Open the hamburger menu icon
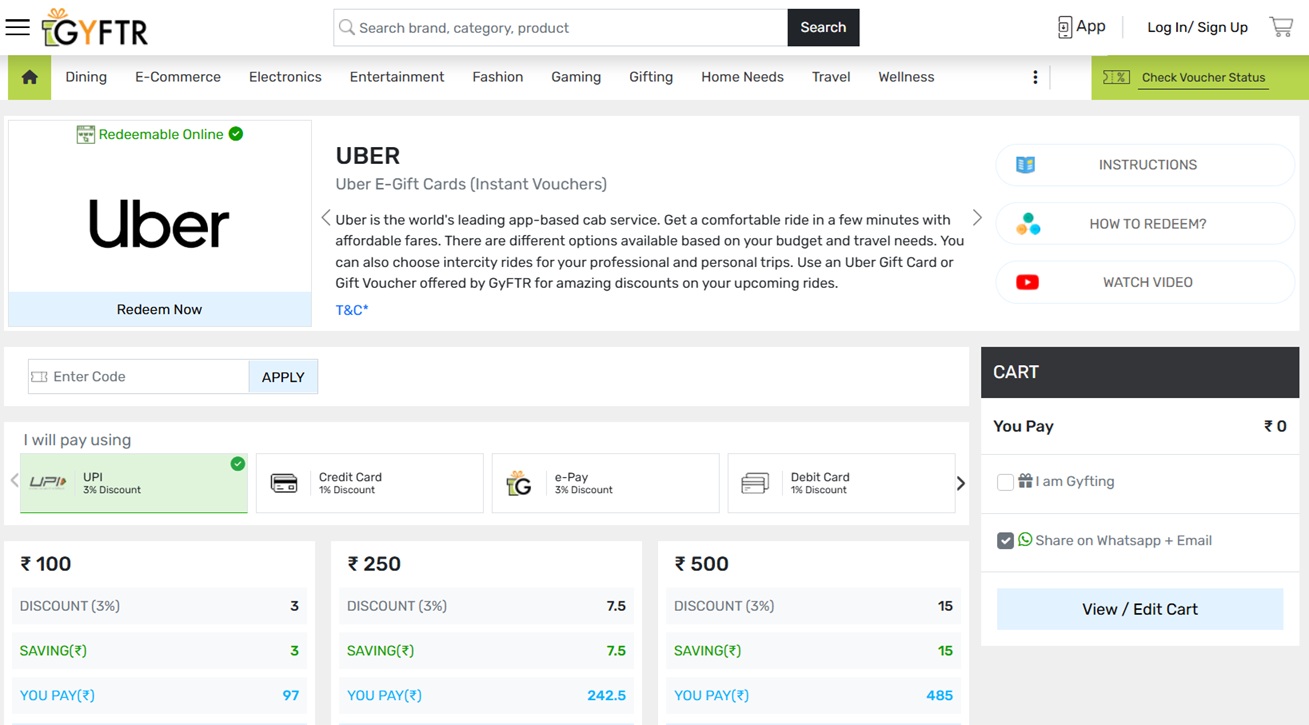This screenshot has height=725, width=1309. [18, 27]
